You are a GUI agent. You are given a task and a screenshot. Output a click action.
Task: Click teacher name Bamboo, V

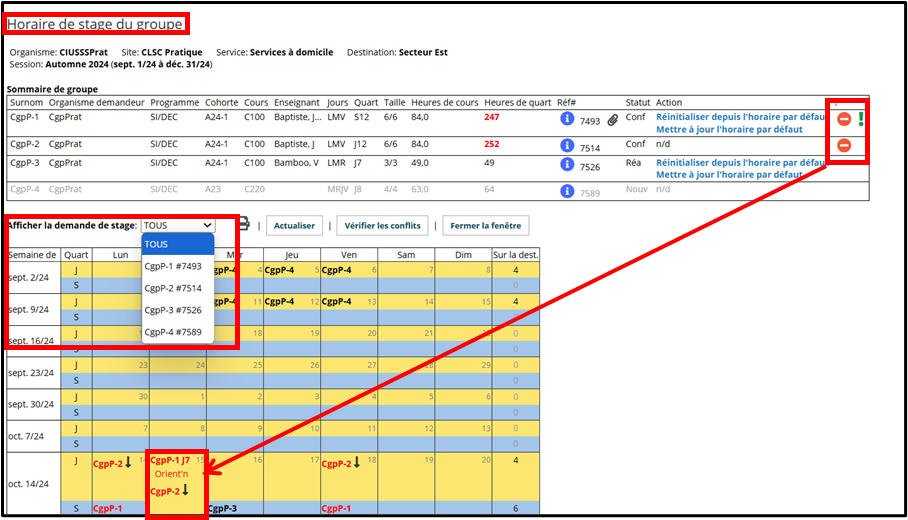296,163
